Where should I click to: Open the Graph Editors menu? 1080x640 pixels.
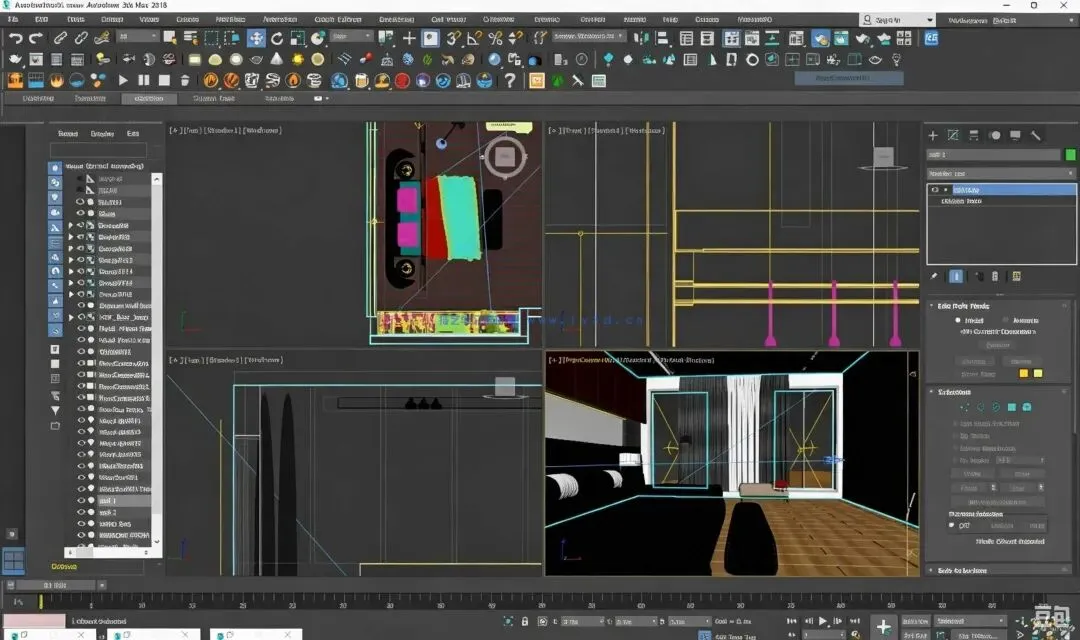click(x=338, y=19)
